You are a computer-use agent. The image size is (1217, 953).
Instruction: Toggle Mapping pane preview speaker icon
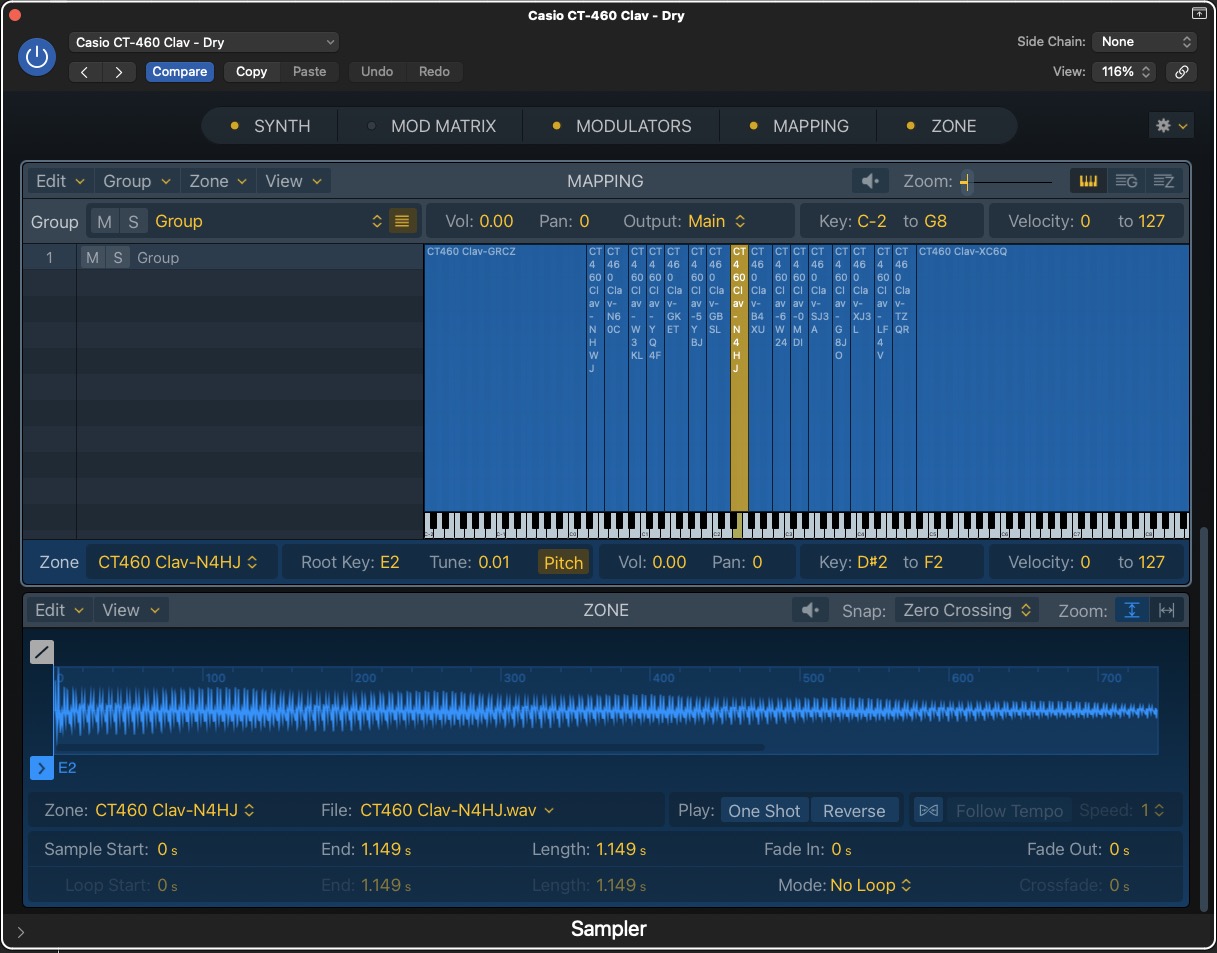click(871, 181)
